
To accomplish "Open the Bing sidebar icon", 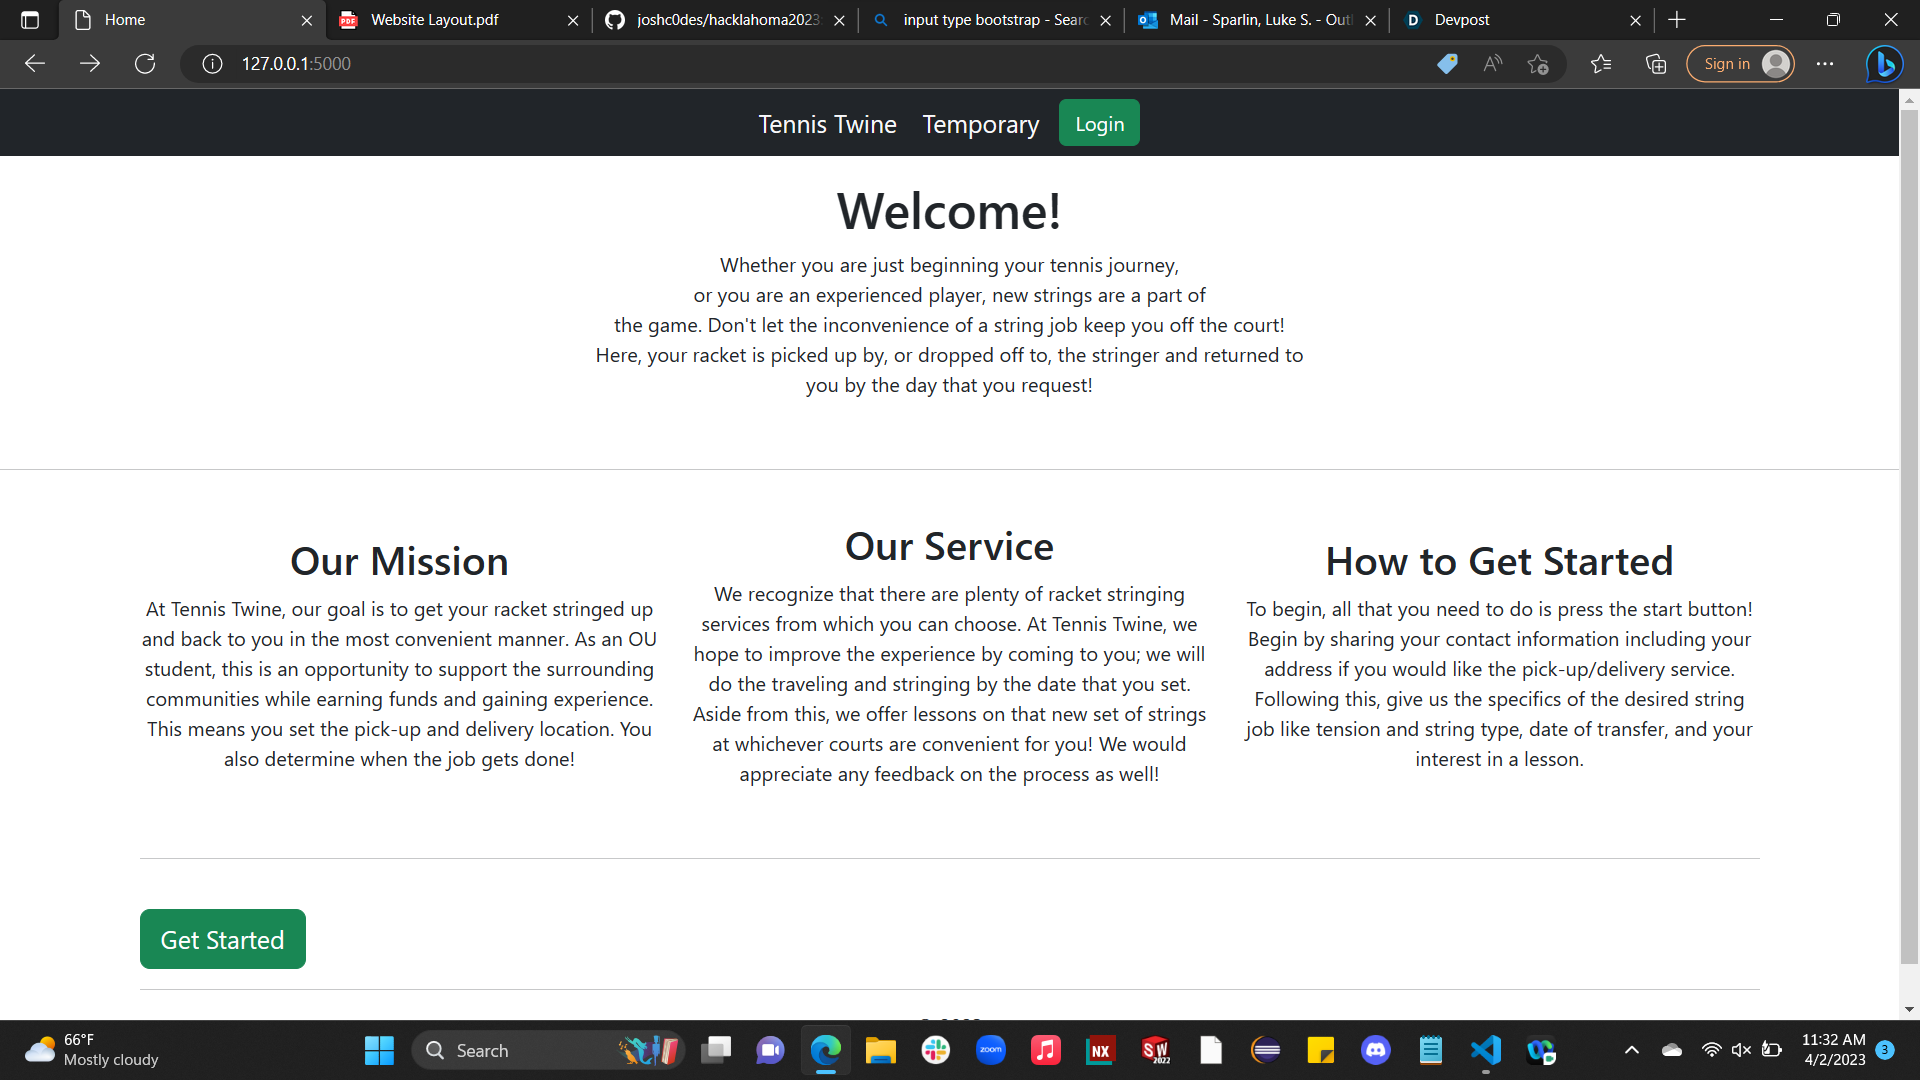I will tap(1884, 64).
